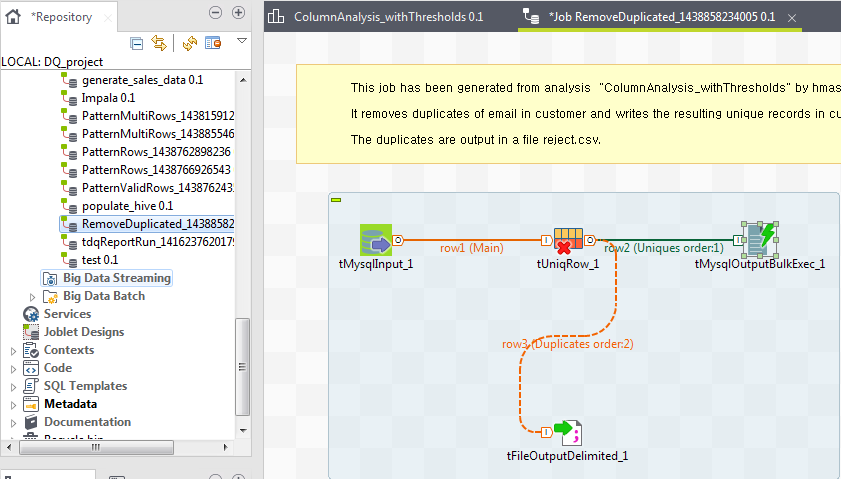Viewport: 841px width, 479px height.
Task: Click the LOCAL: DQ_project label
Action: [x=52, y=62]
